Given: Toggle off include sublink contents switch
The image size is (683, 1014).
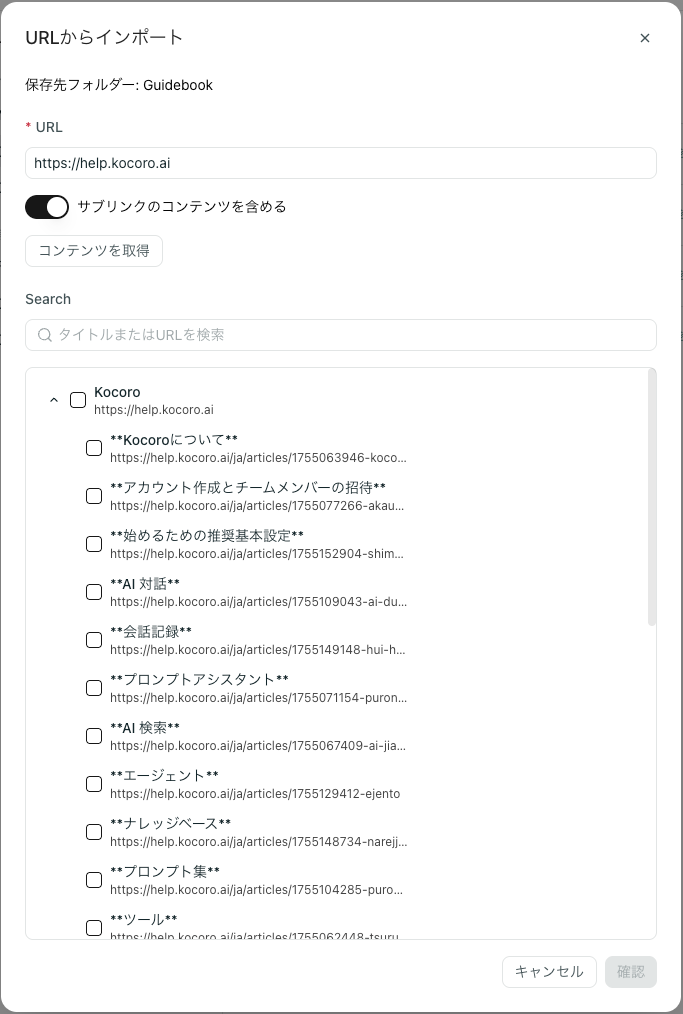Looking at the screenshot, I should [x=47, y=207].
